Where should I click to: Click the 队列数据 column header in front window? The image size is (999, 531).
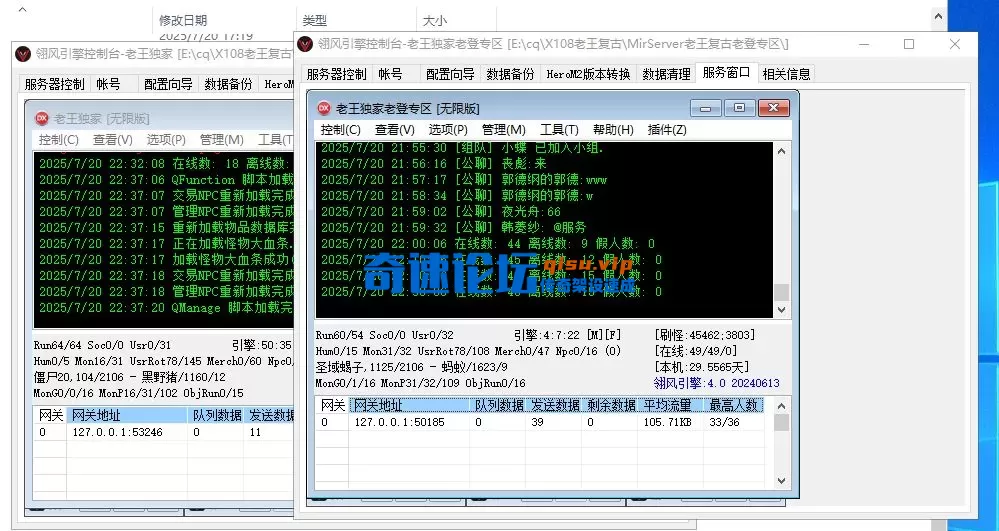click(x=498, y=405)
